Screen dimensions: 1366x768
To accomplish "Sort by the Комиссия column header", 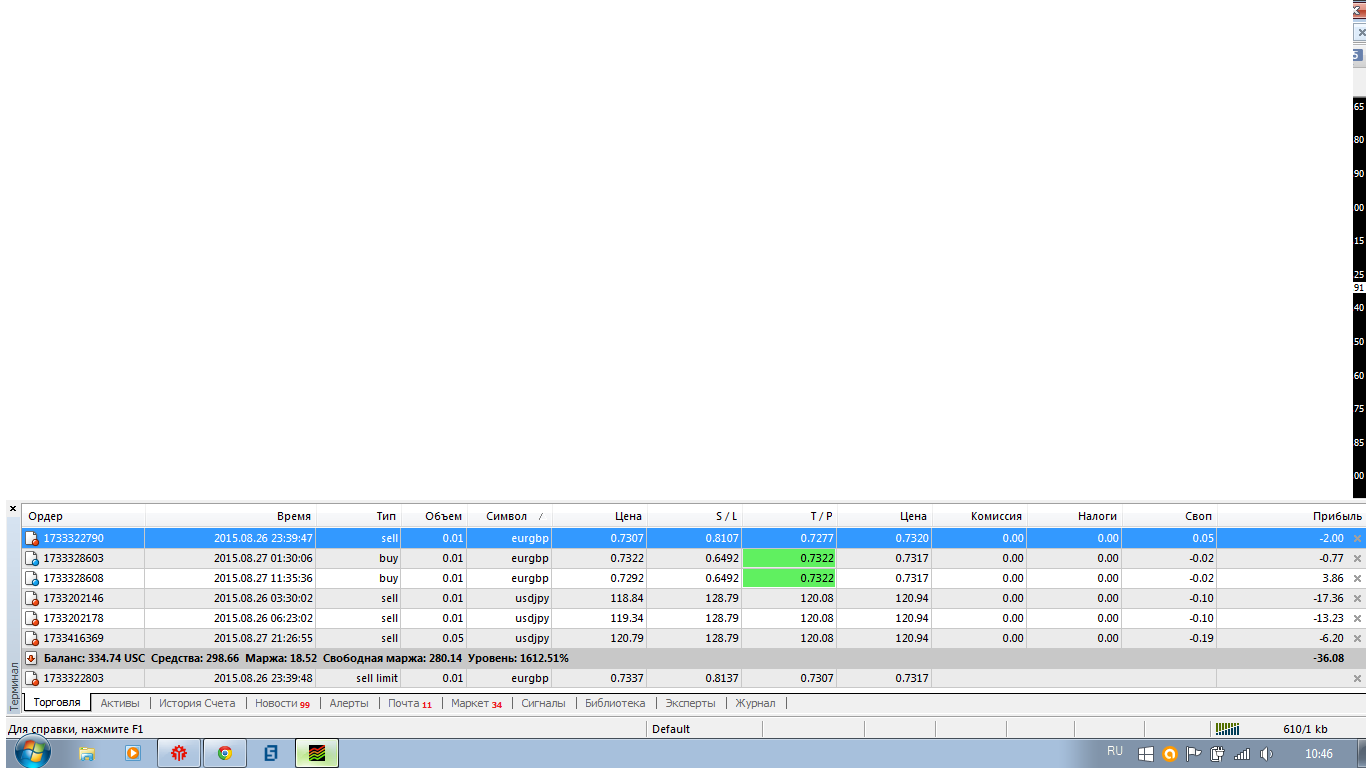I will coord(980,516).
